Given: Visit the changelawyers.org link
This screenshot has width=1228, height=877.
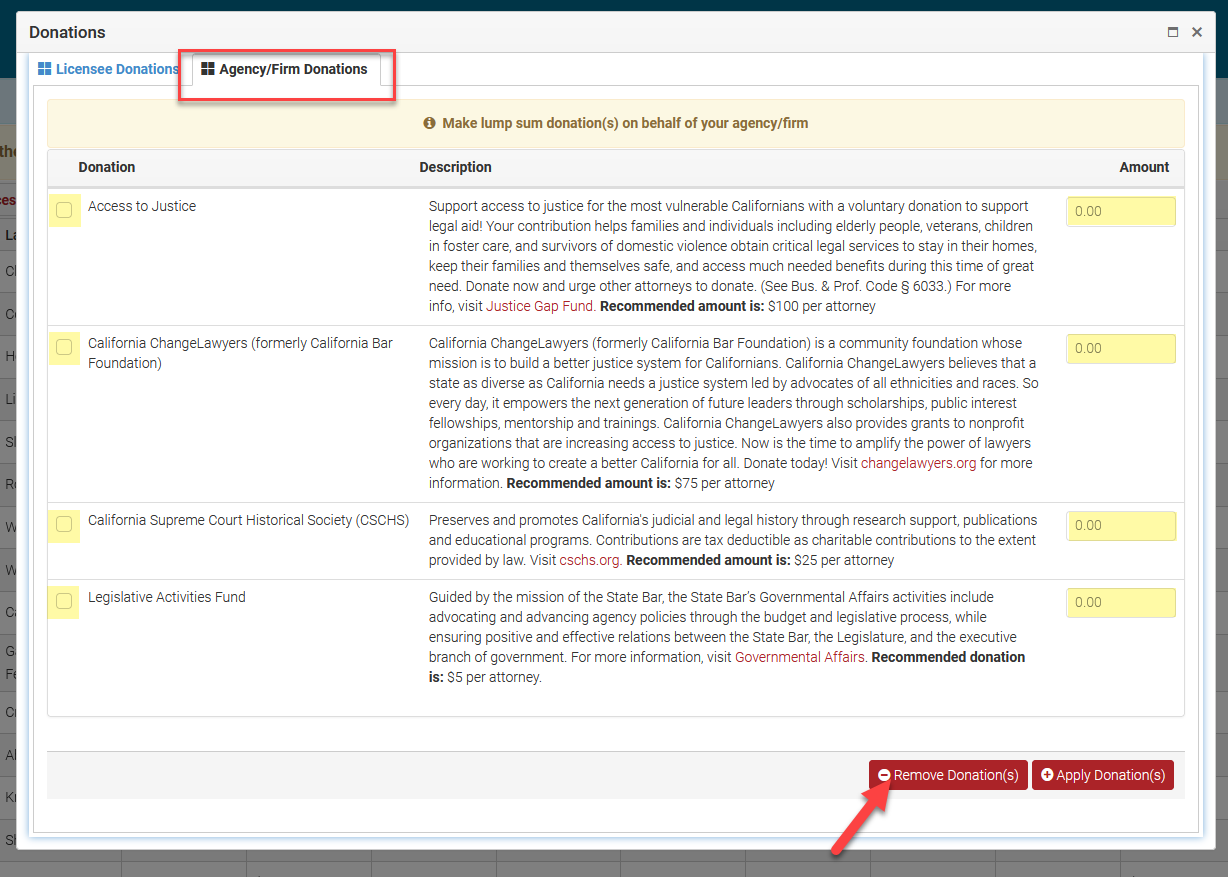Looking at the screenshot, I should (x=918, y=463).
